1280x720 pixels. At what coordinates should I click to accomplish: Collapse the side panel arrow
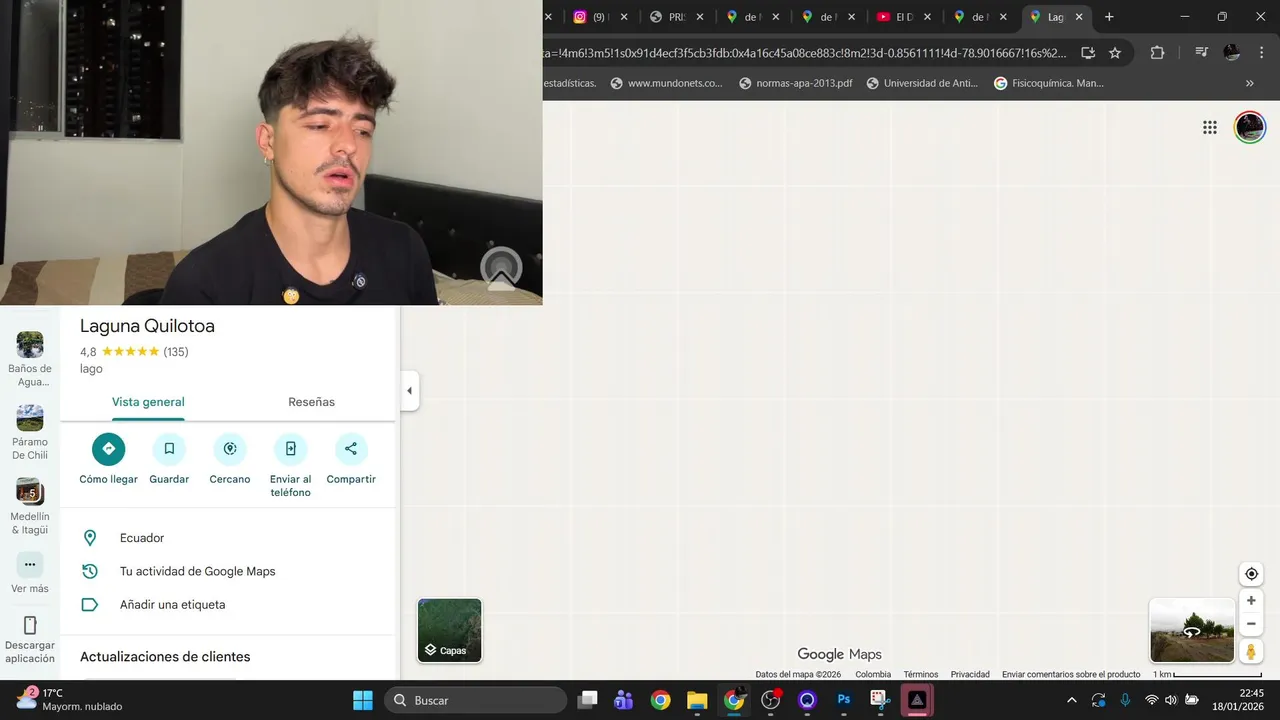pyautogui.click(x=409, y=390)
